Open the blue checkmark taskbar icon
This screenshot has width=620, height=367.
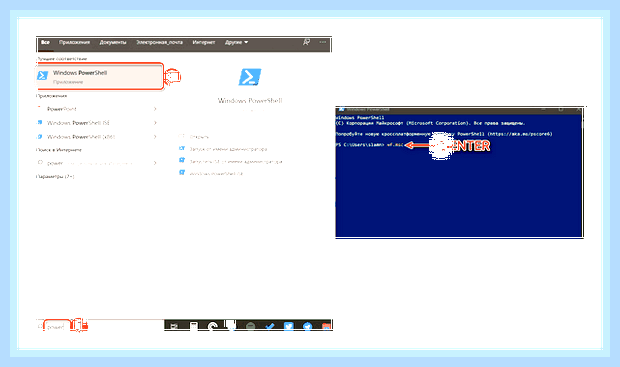point(270,327)
